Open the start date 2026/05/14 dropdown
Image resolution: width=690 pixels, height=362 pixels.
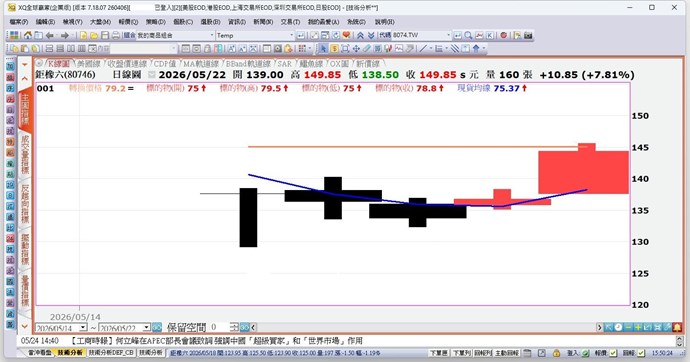[x=83, y=328]
